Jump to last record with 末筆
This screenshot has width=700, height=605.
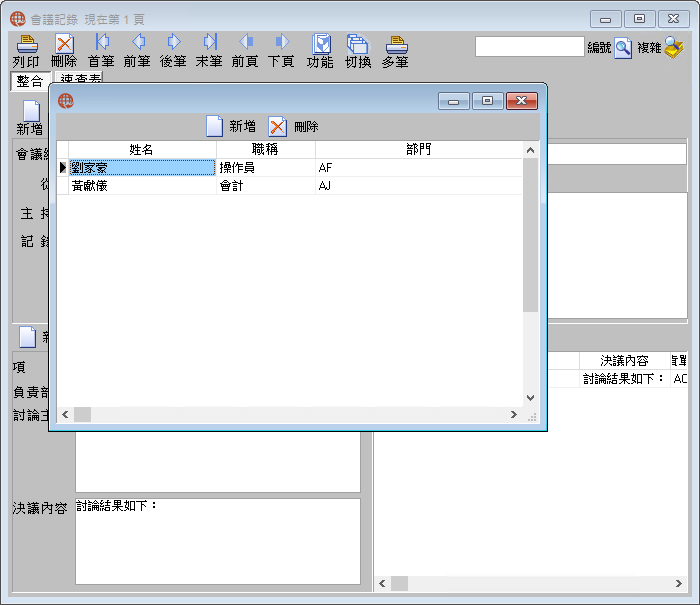tap(210, 42)
